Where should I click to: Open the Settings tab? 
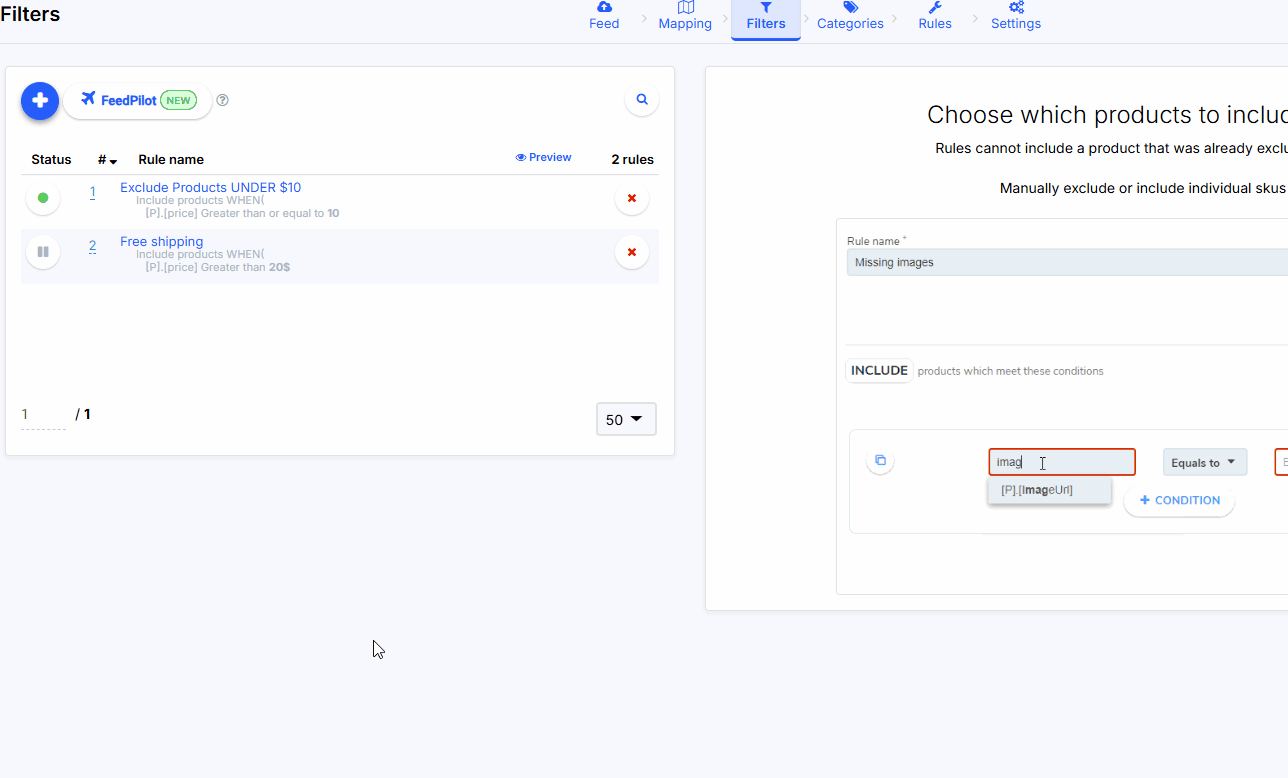click(x=1015, y=16)
